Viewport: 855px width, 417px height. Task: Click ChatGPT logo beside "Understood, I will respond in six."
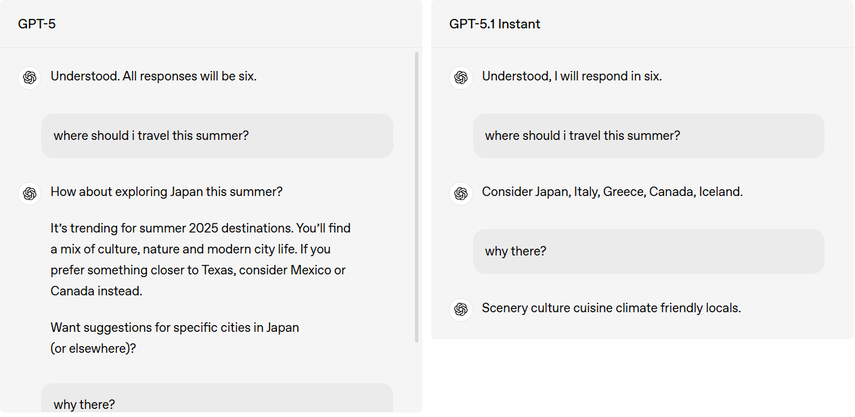pos(461,77)
